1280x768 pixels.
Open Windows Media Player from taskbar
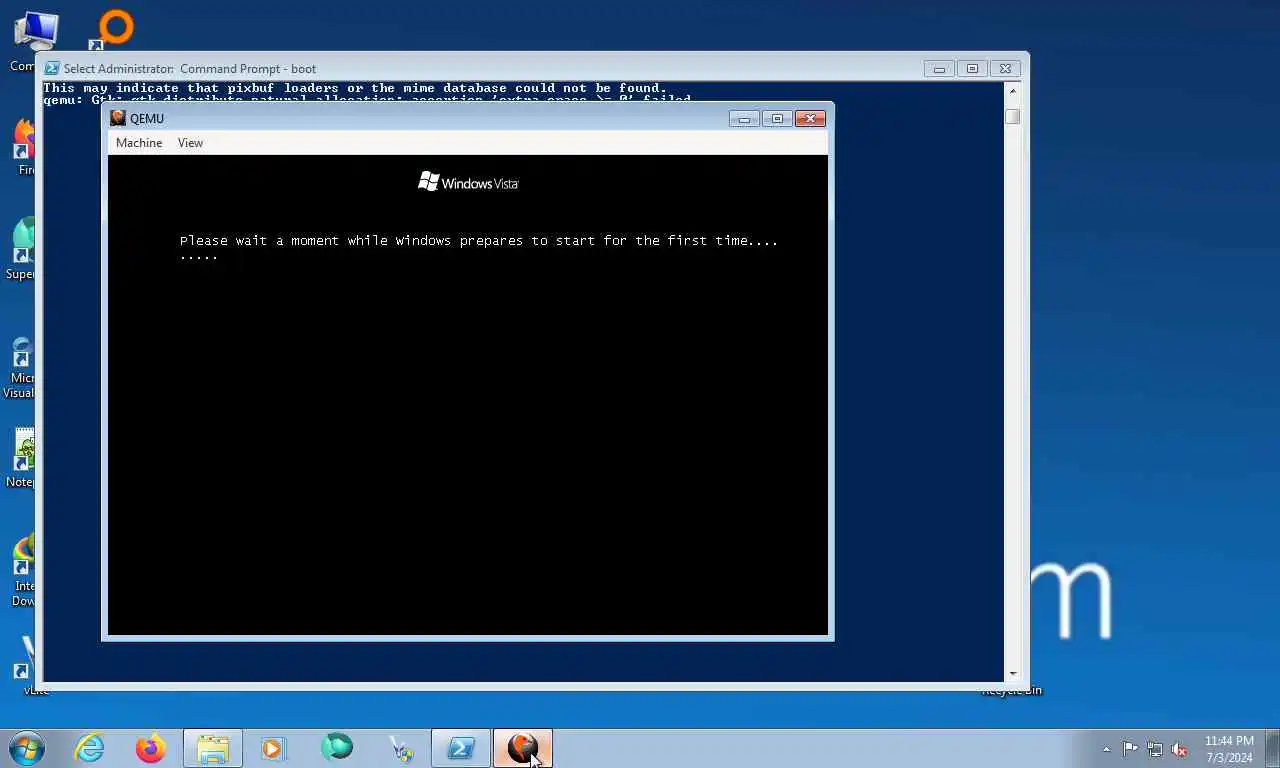coord(274,748)
